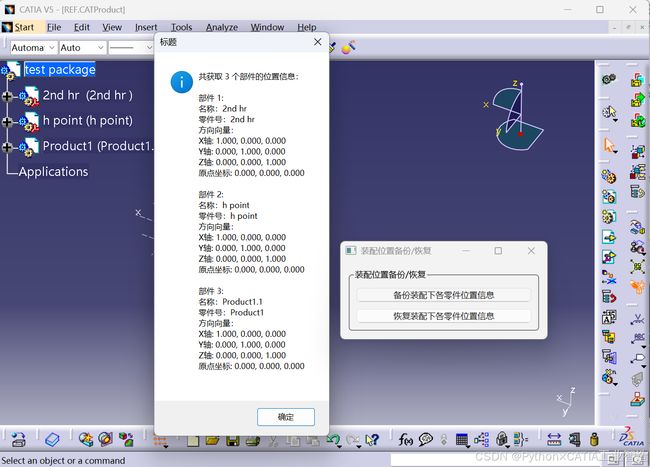Click the New document icon
The width and height of the screenshot is (650, 467).
coord(193,440)
